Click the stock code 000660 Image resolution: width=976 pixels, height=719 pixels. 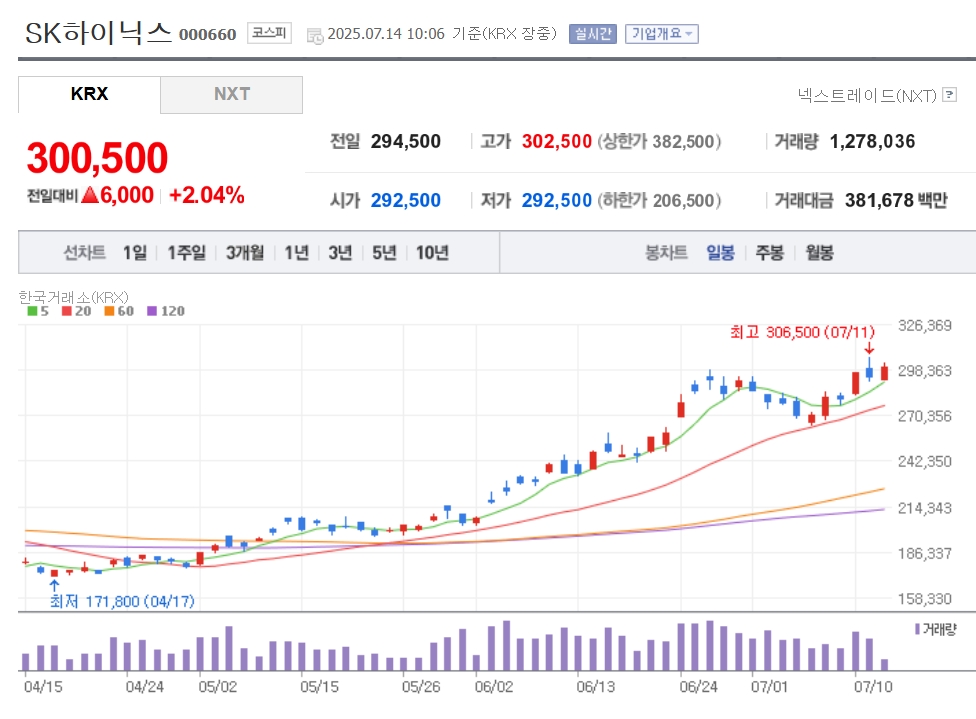[207, 34]
